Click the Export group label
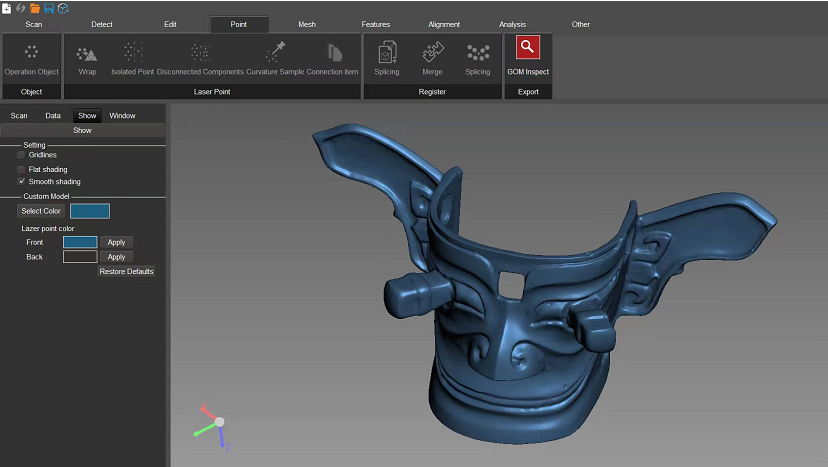Image resolution: width=828 pixels, height=467 pixels. [x=528, y=91]
